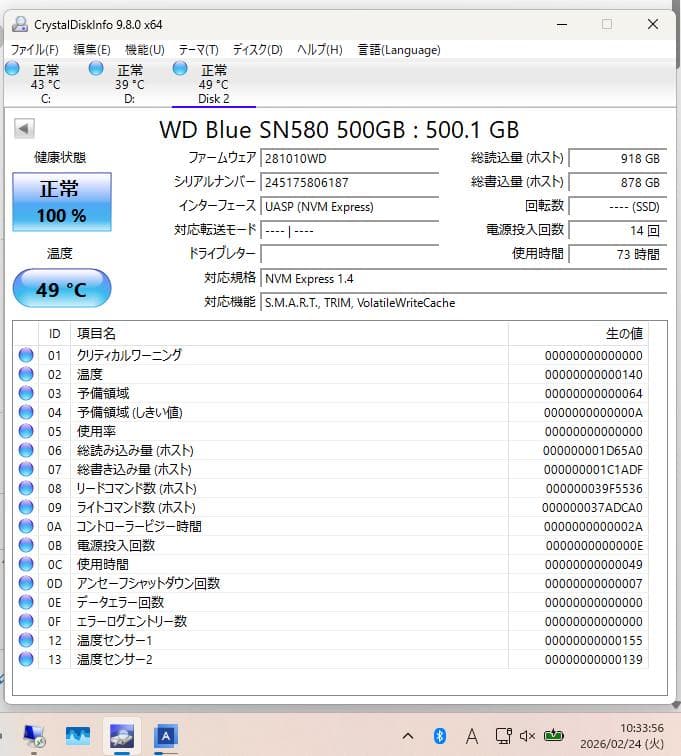
Task: Click the status orb for 使用率 row
Action: click(x=26, y=431)
